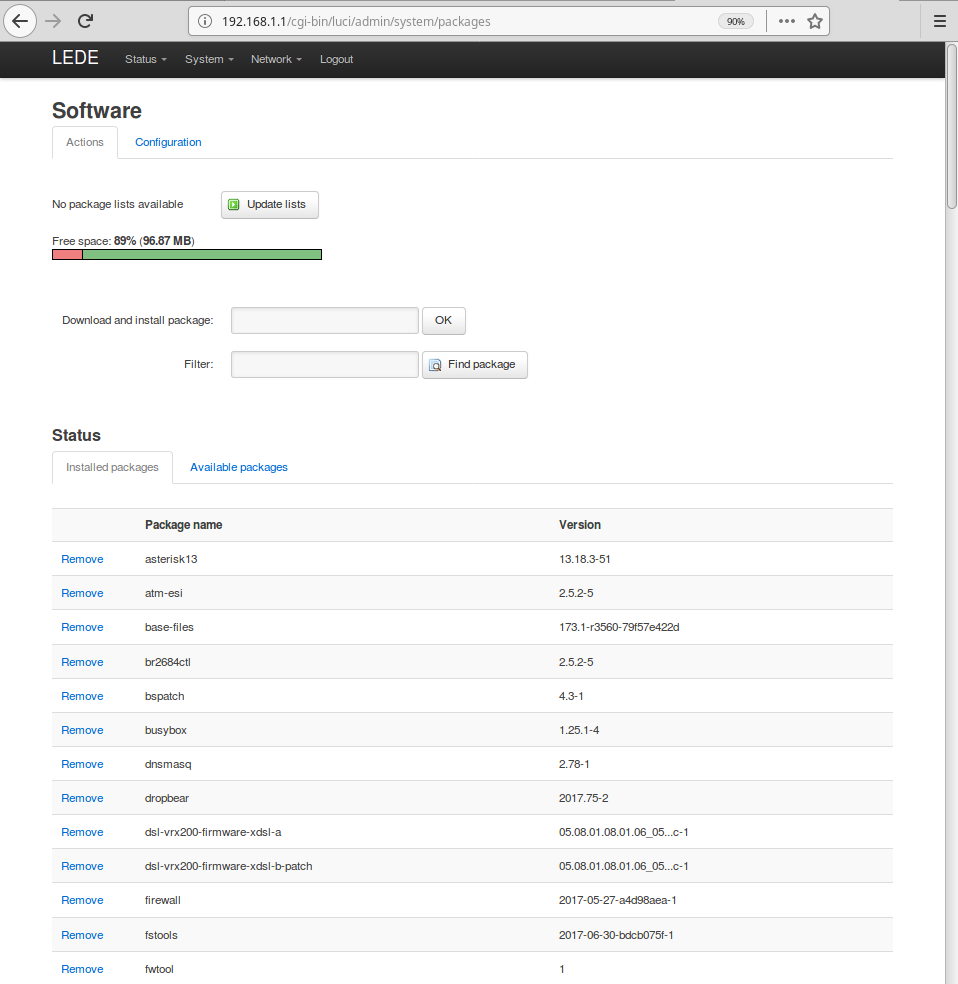The image size is (958, 984).
Task: Click version 2017-06-30-bdcb075f-1
Action: [x=616, y=935]
